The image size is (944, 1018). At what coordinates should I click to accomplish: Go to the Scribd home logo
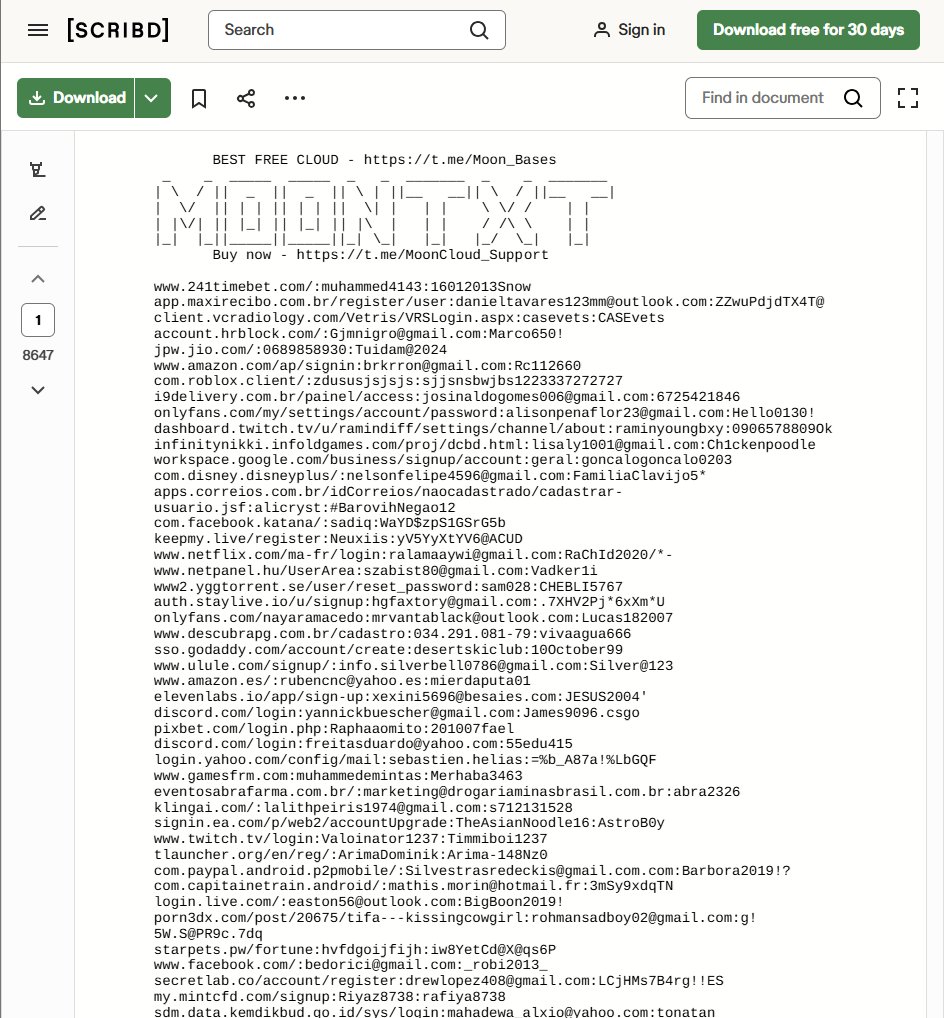point(118,30)
